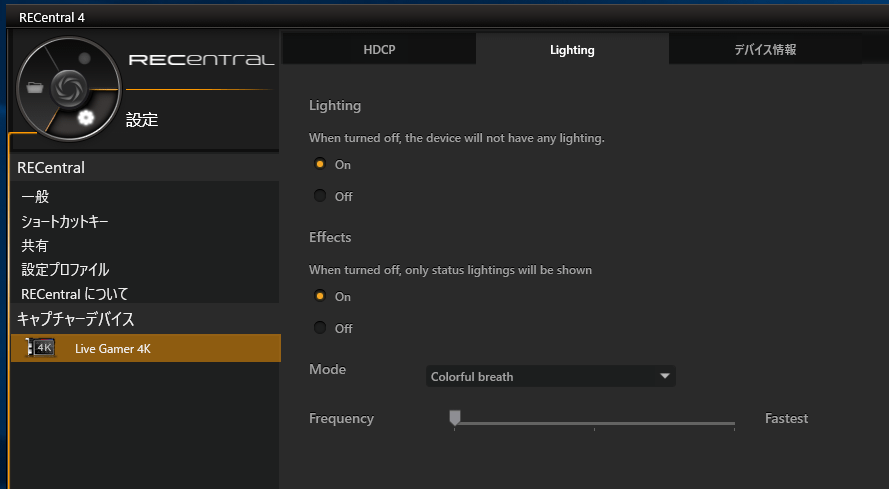Switch to the HDCP tab

(x=379, y=49)
